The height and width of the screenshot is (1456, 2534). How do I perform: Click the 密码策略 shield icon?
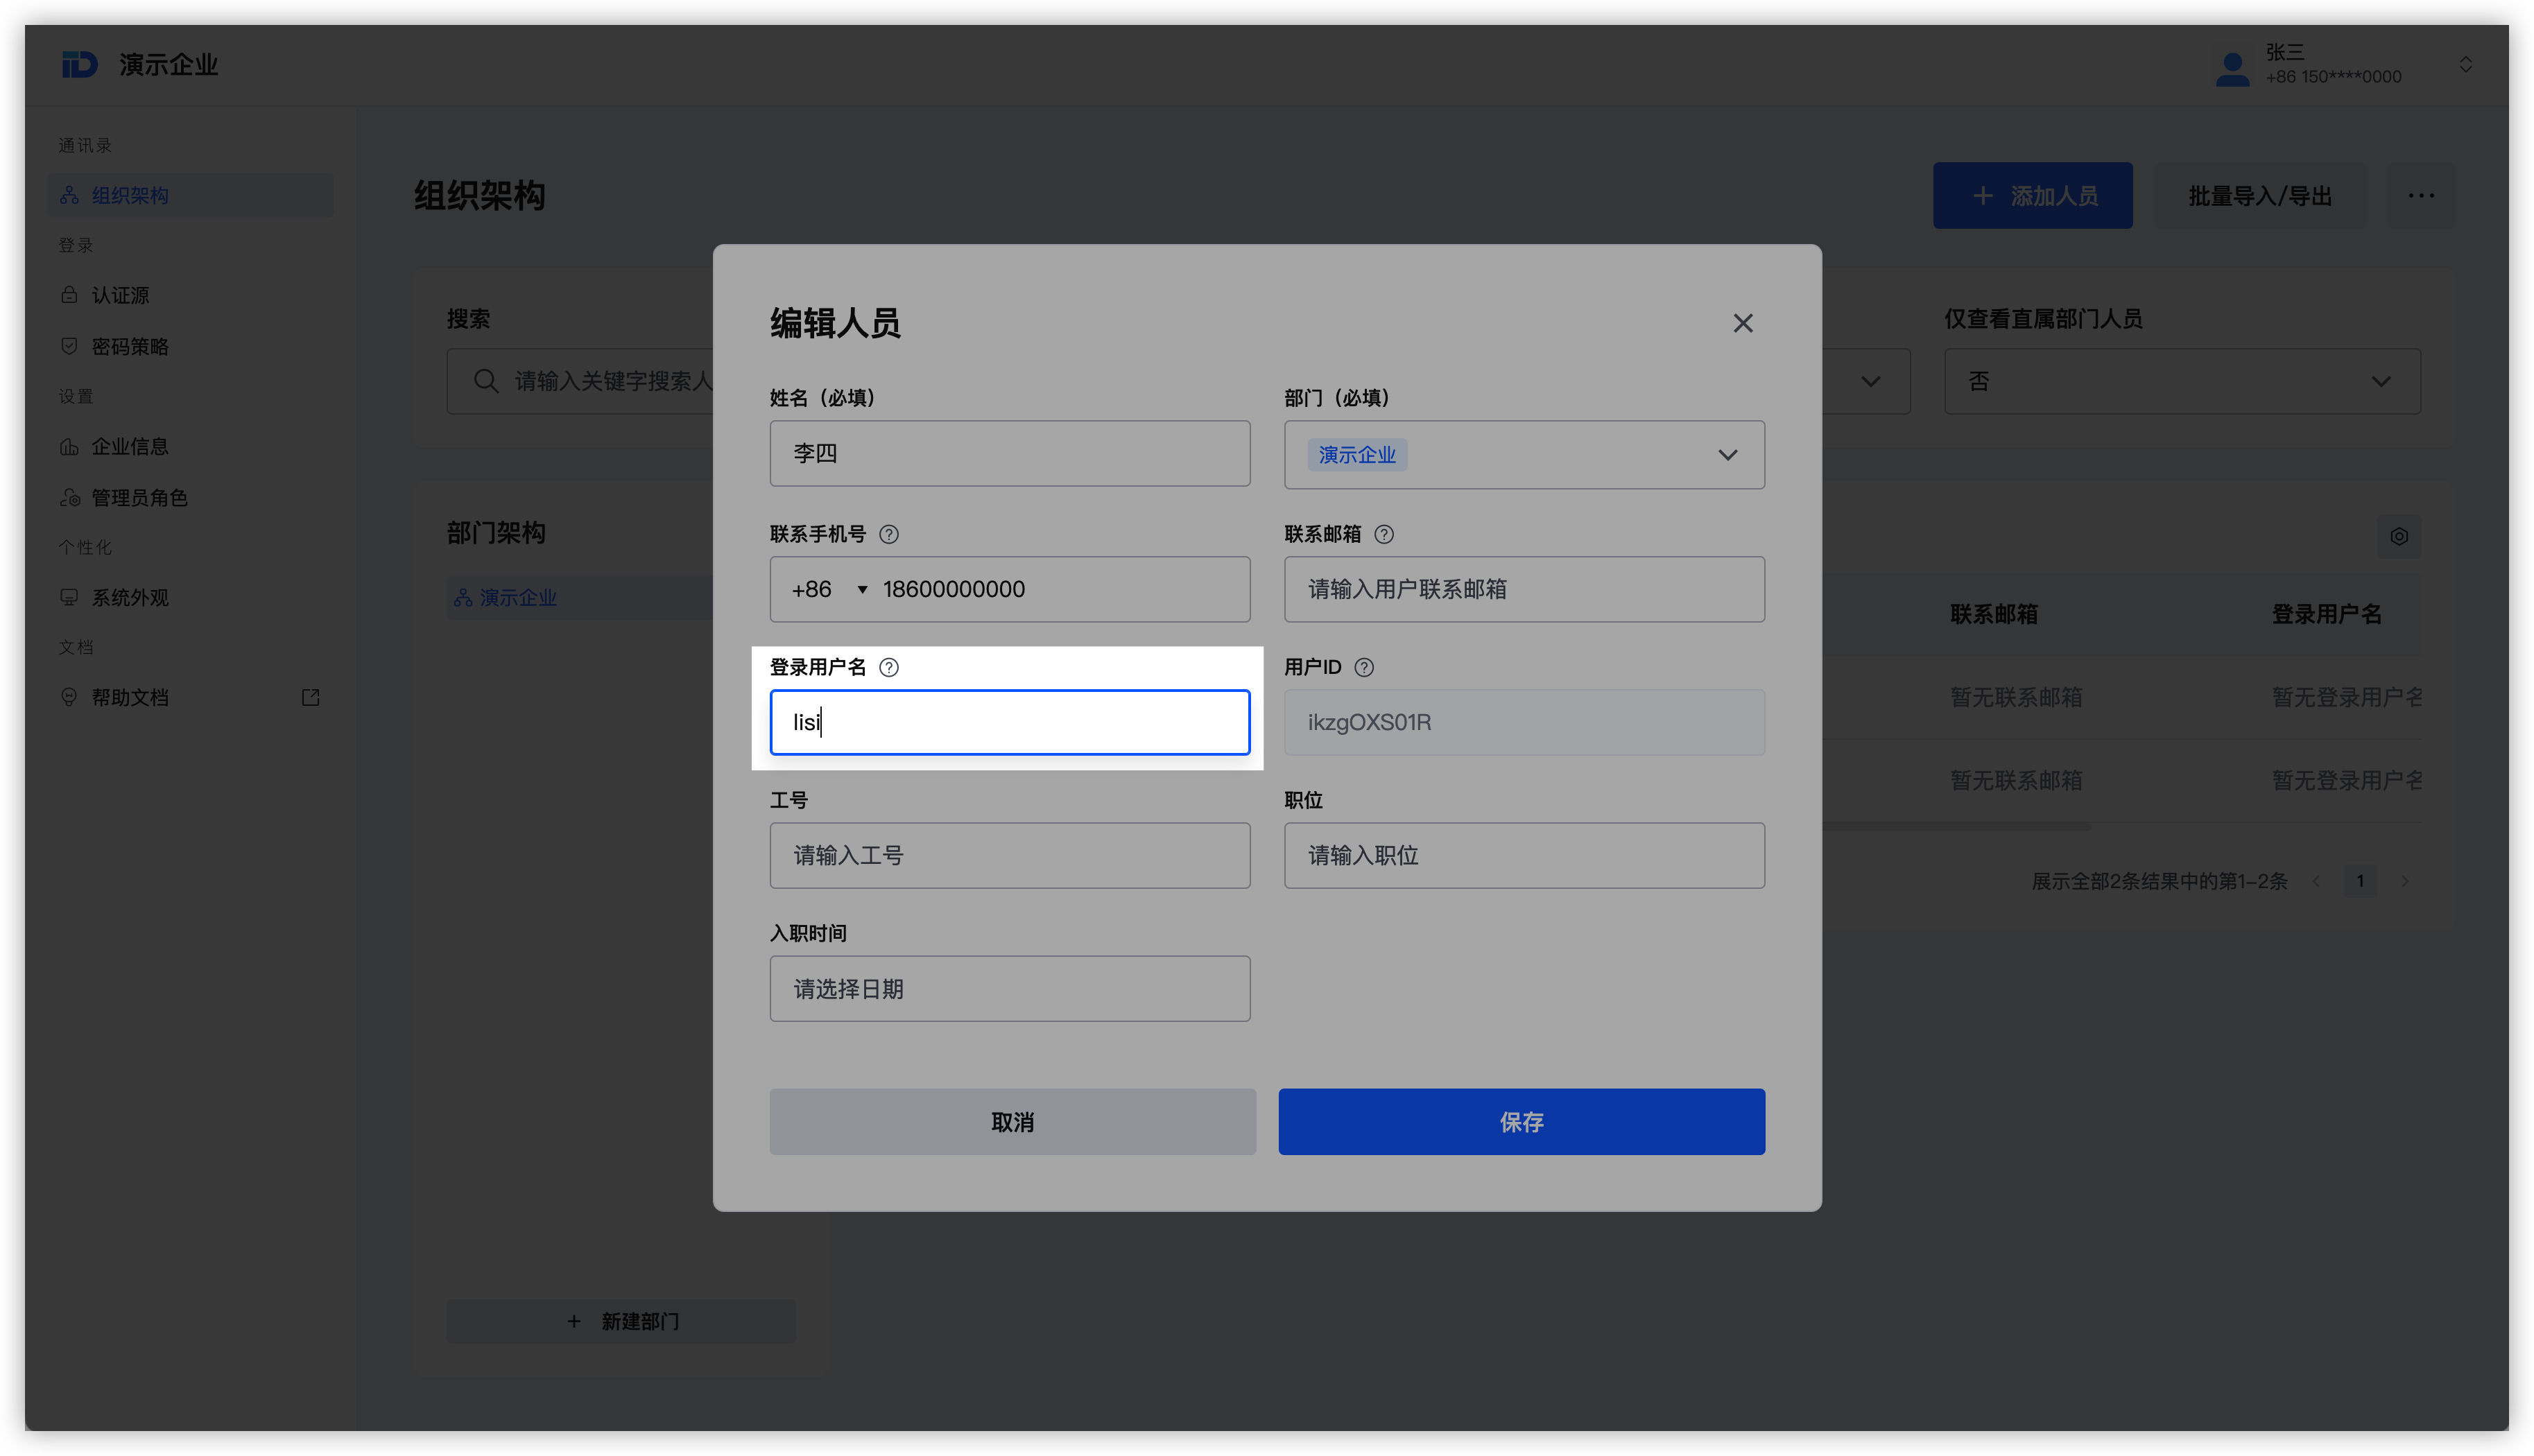[x=69, y=346]
